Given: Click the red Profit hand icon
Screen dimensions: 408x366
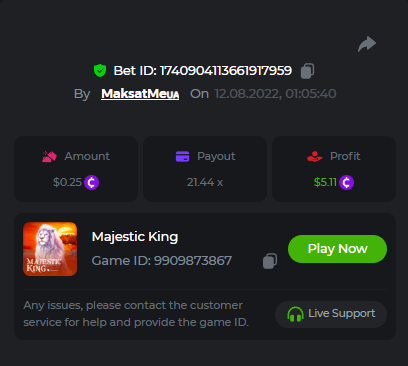Looking at the screenshot, I should 315,156.
